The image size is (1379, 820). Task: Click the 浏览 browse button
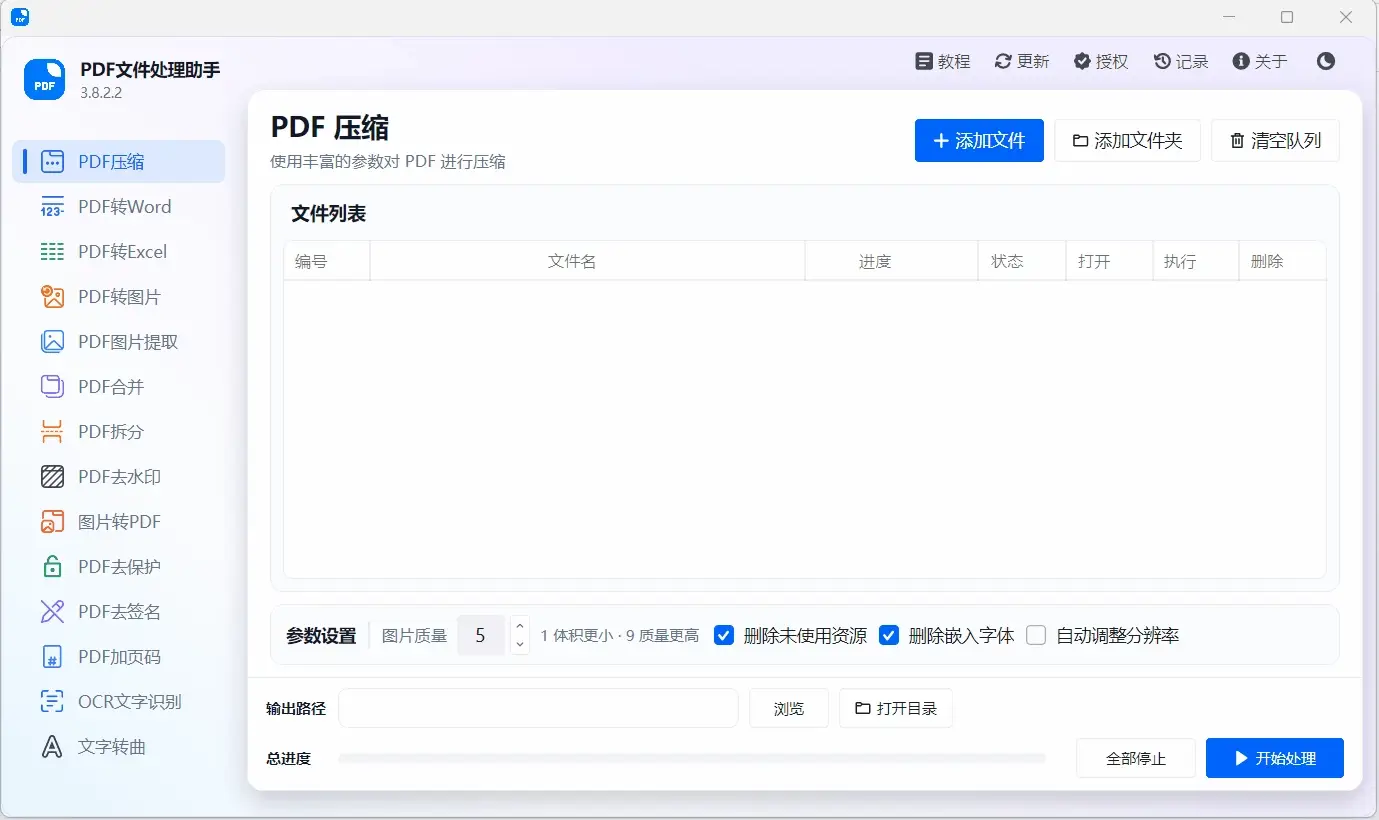tap(789, 708)
